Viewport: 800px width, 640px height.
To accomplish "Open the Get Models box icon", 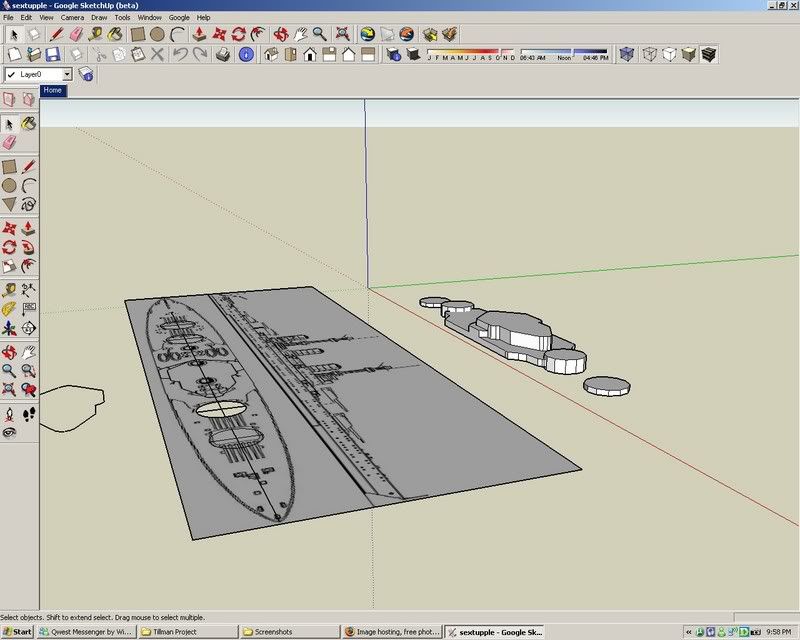I will click(430, 35).
